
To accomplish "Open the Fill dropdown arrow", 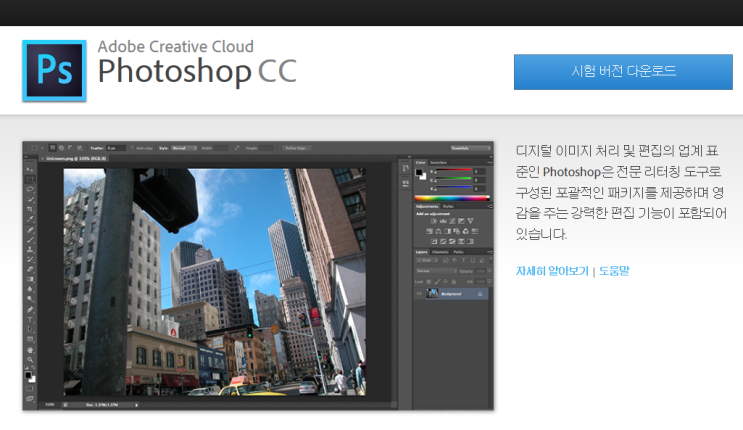I will 489,282.
